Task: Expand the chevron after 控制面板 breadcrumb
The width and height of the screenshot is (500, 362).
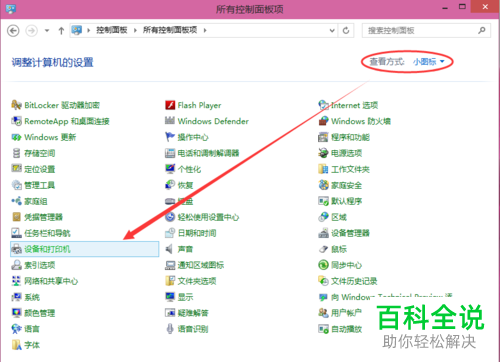Action: click(x=135, y=30)
